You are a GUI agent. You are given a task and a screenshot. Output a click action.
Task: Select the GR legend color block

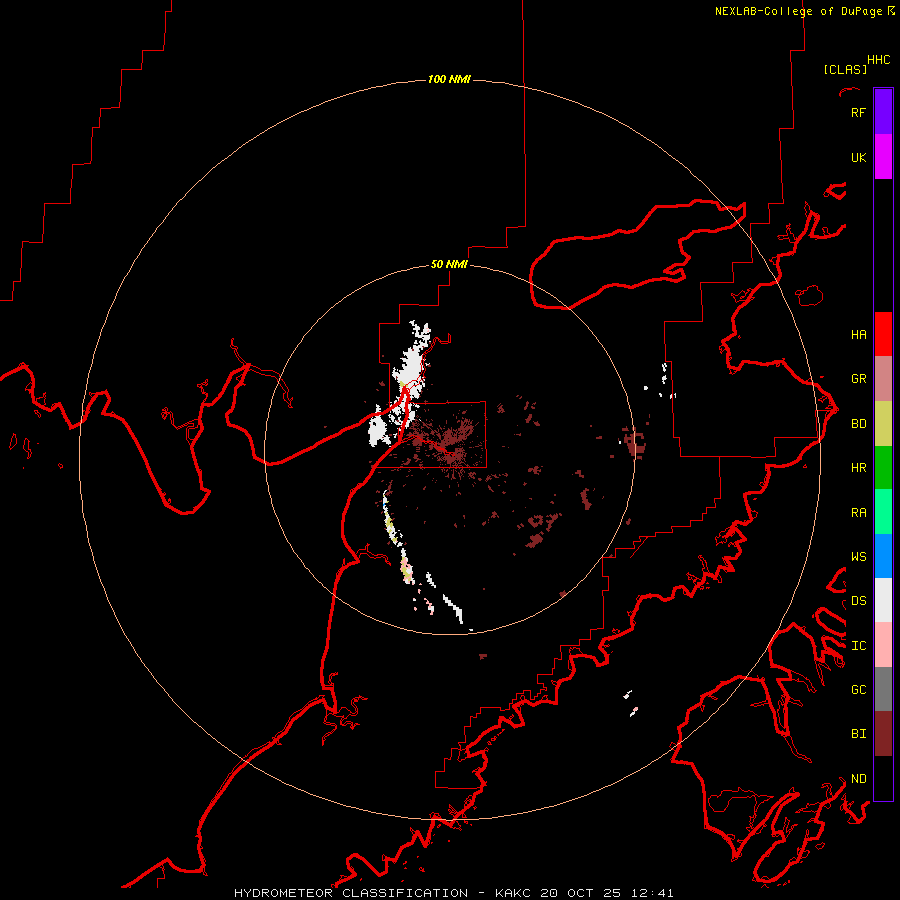click(883, 379)
